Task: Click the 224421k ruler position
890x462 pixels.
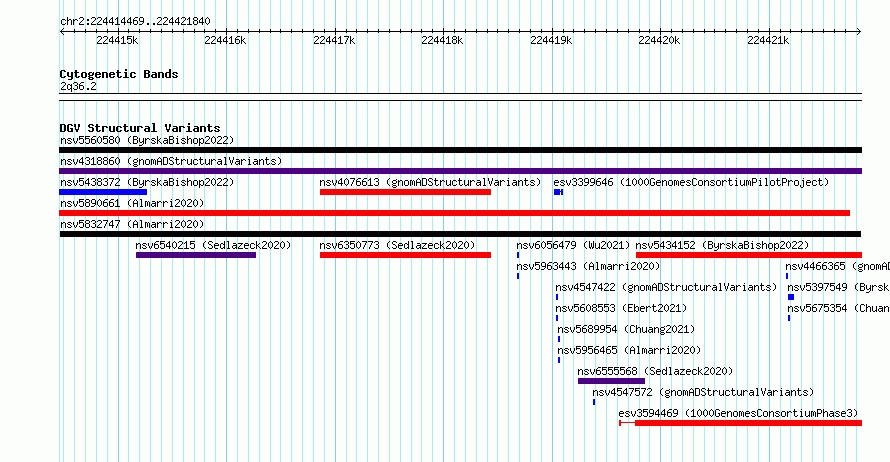Action: point(768,40)
